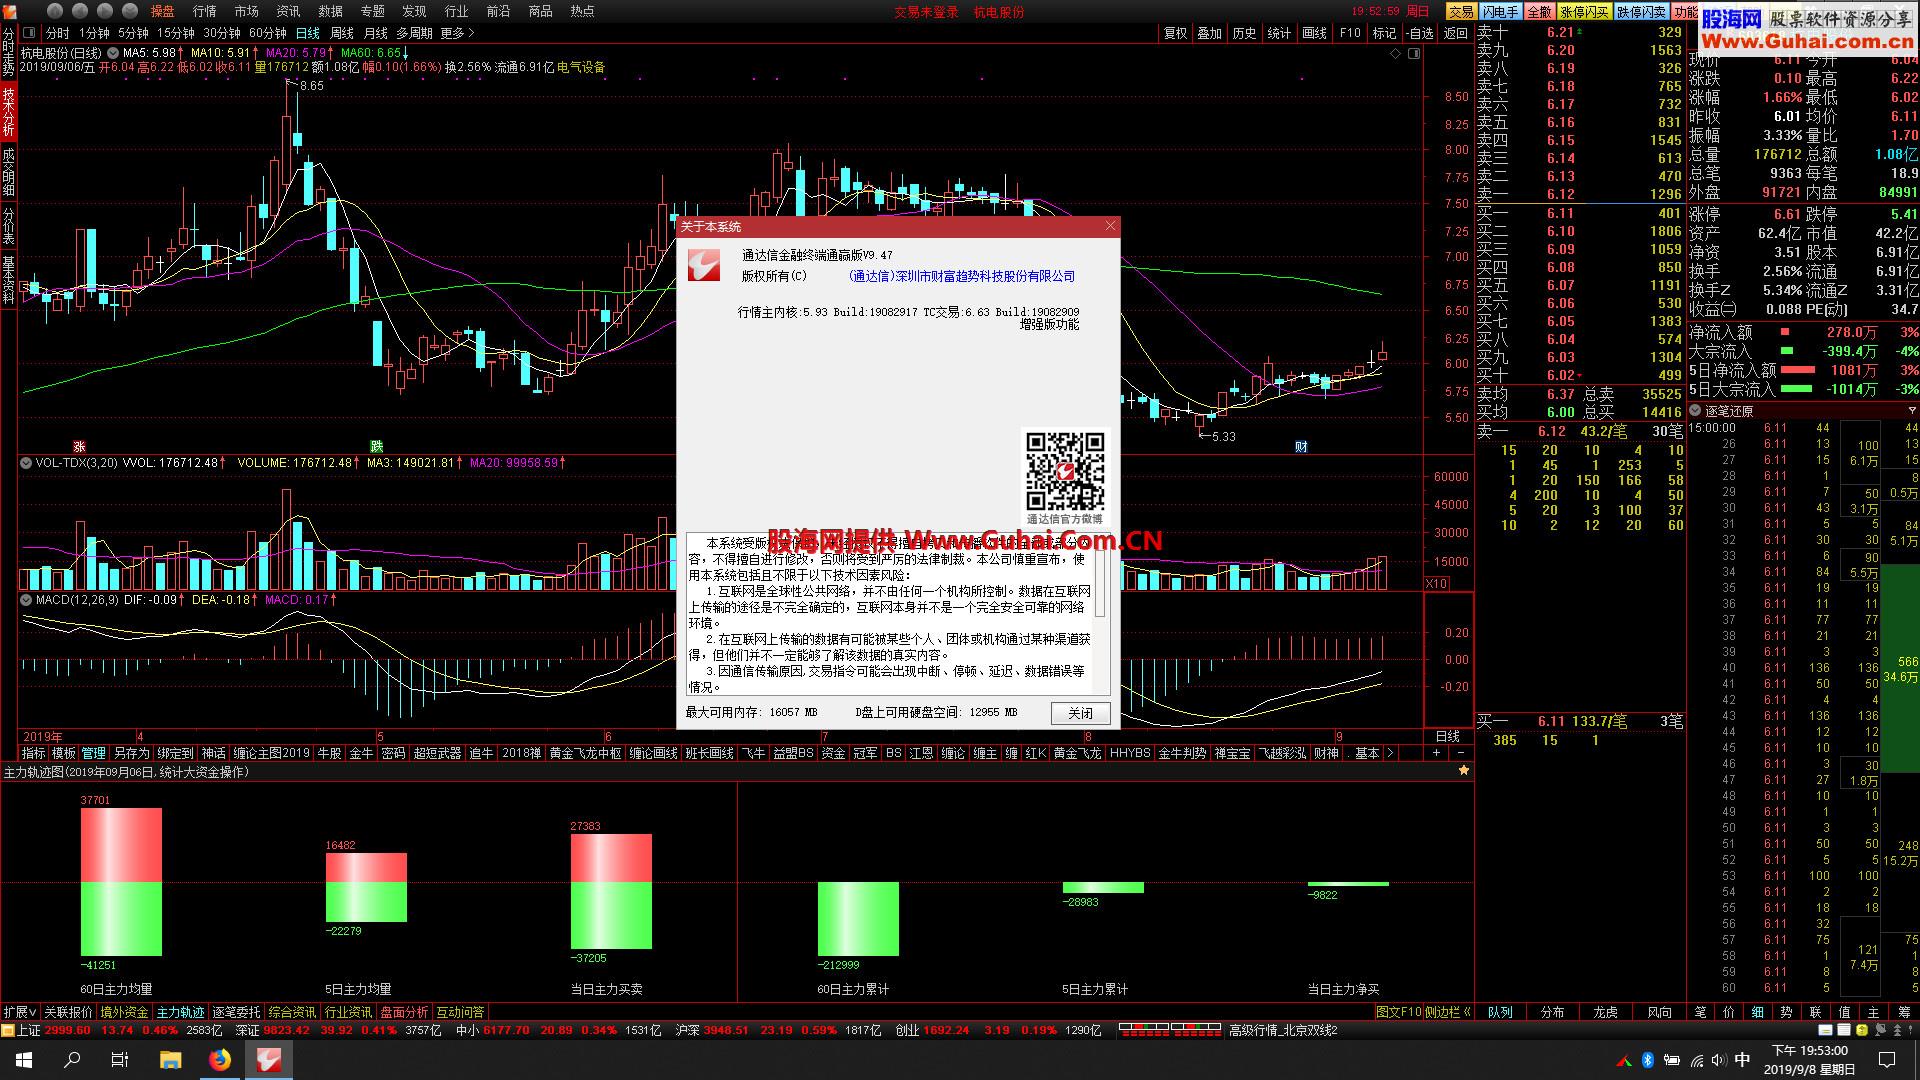Viewport: 1920px width, 1080px height.
Task: Select the 盘面分析 bottom tab
Action: 404,1012
